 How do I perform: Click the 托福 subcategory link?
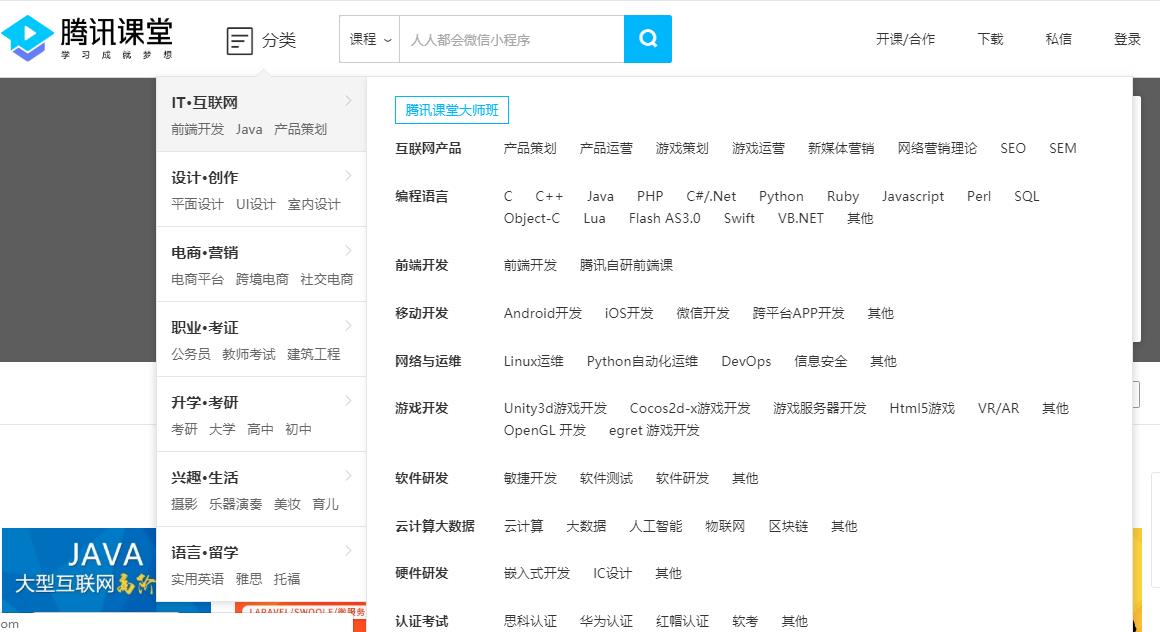(287, 579)
